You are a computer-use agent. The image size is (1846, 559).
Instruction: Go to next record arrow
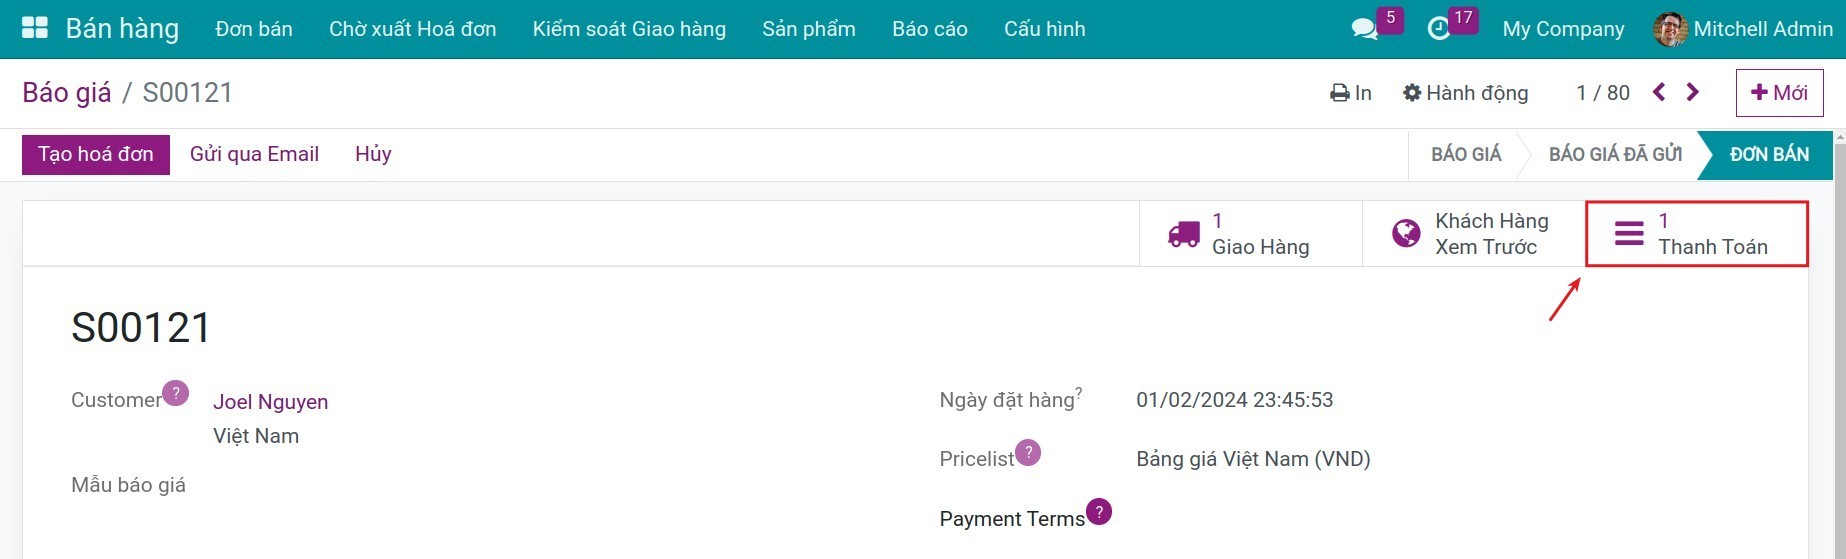[x=1693, y=92]
